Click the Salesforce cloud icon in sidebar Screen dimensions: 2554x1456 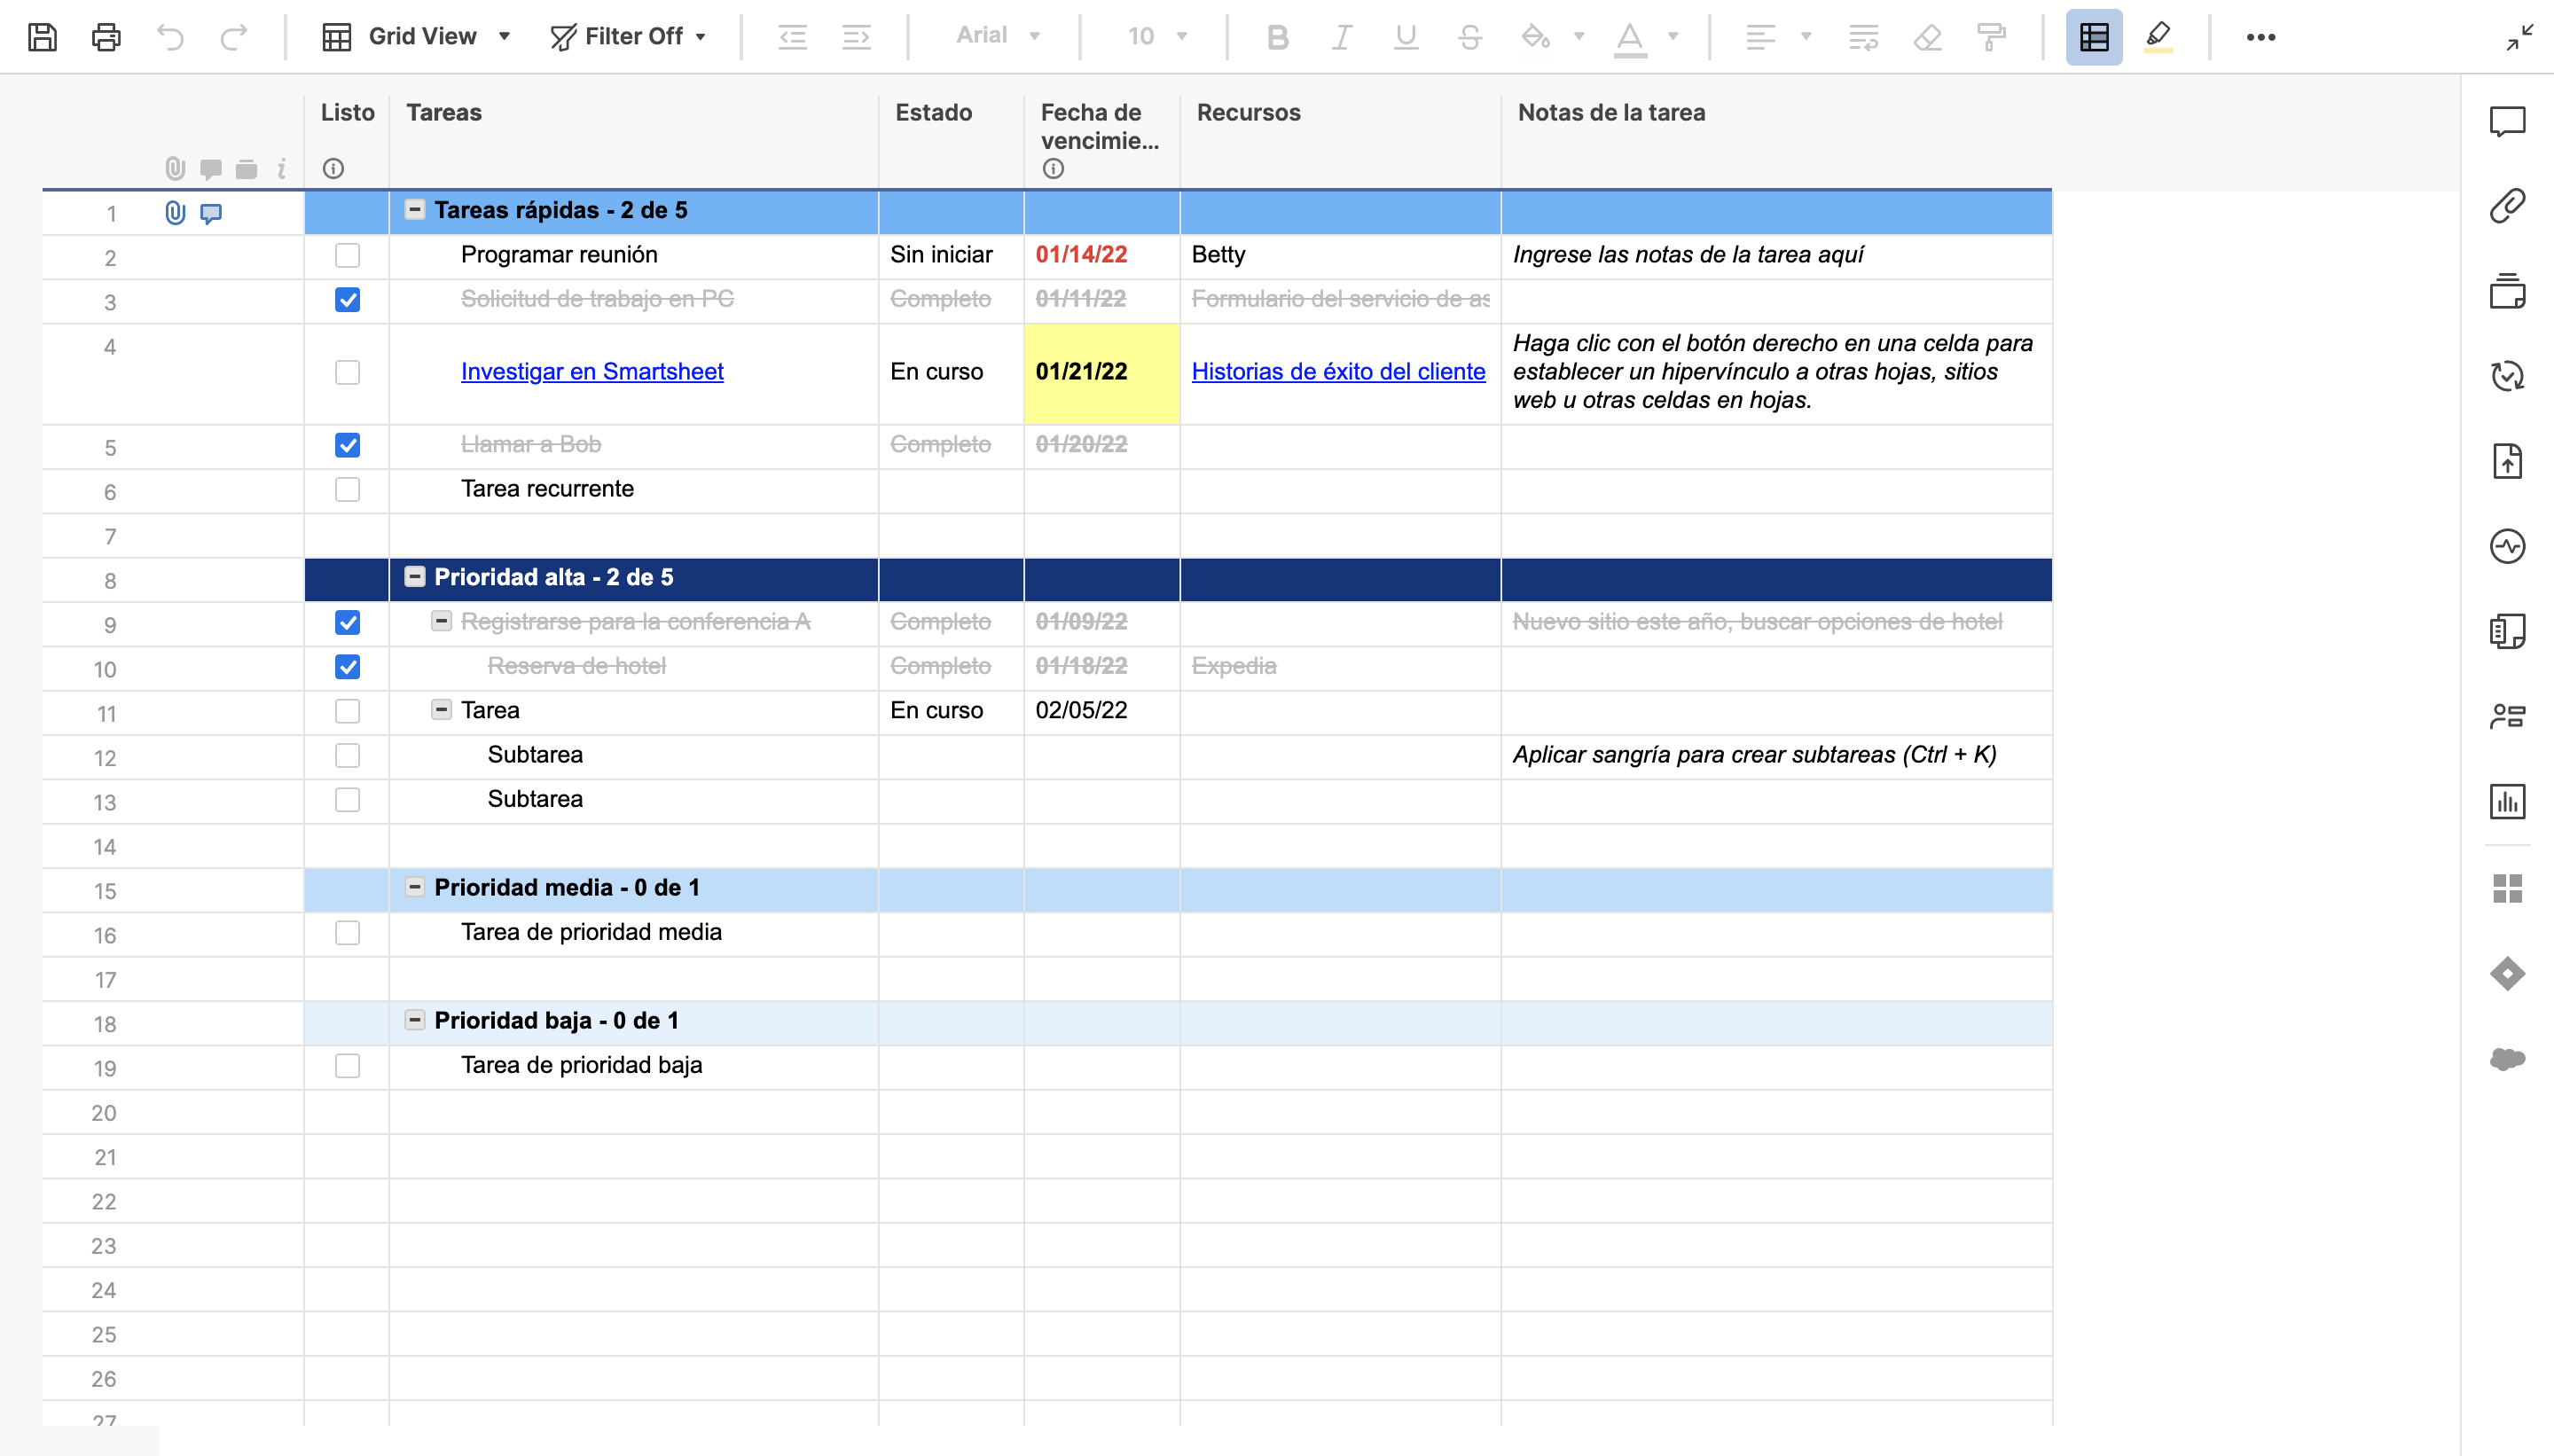[2507, 1058]
